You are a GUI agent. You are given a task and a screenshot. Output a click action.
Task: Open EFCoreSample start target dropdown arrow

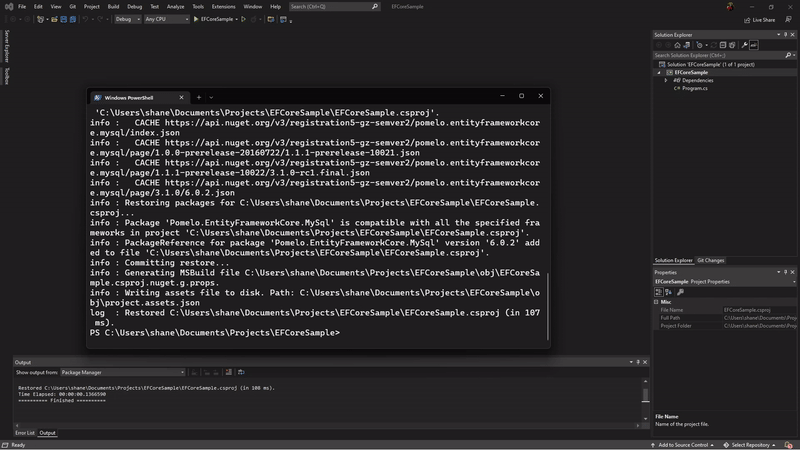[x=237, y=19]
